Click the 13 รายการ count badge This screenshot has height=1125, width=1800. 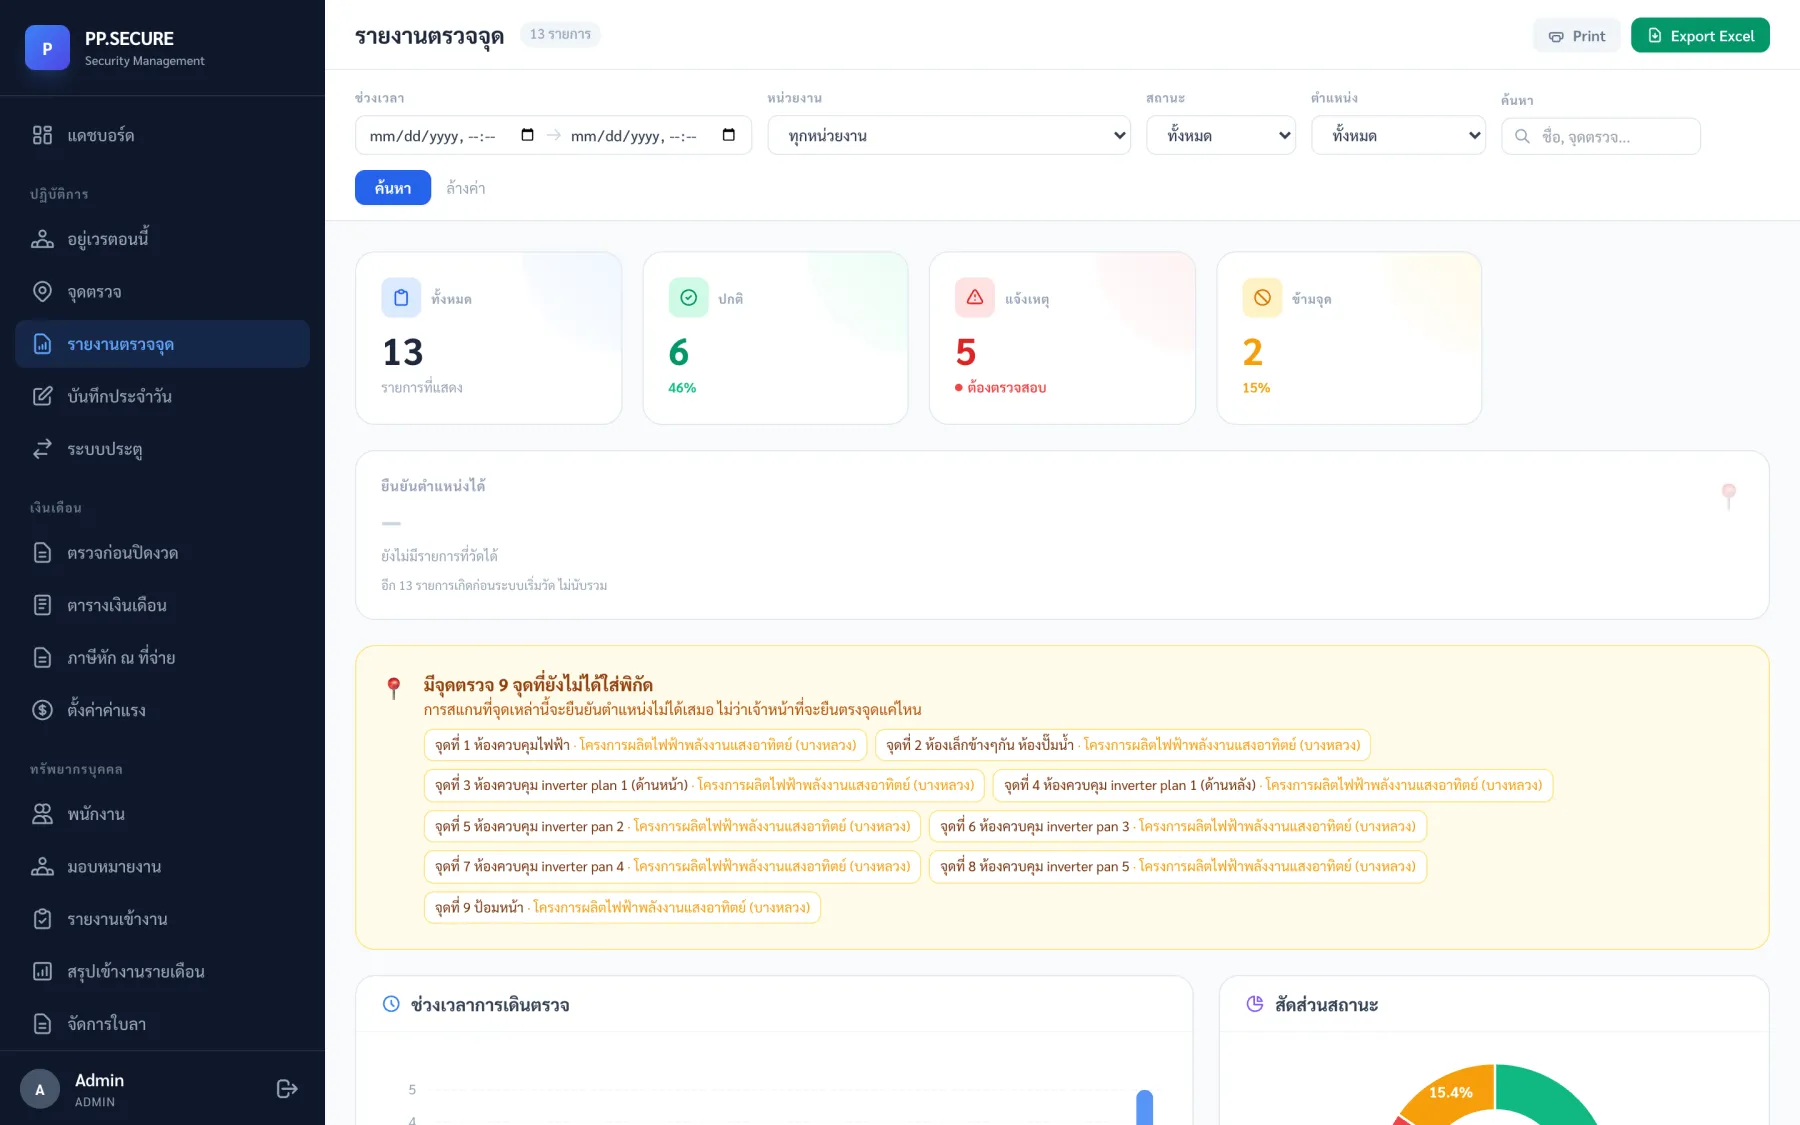pyautogui.click(x=560, y=34)
